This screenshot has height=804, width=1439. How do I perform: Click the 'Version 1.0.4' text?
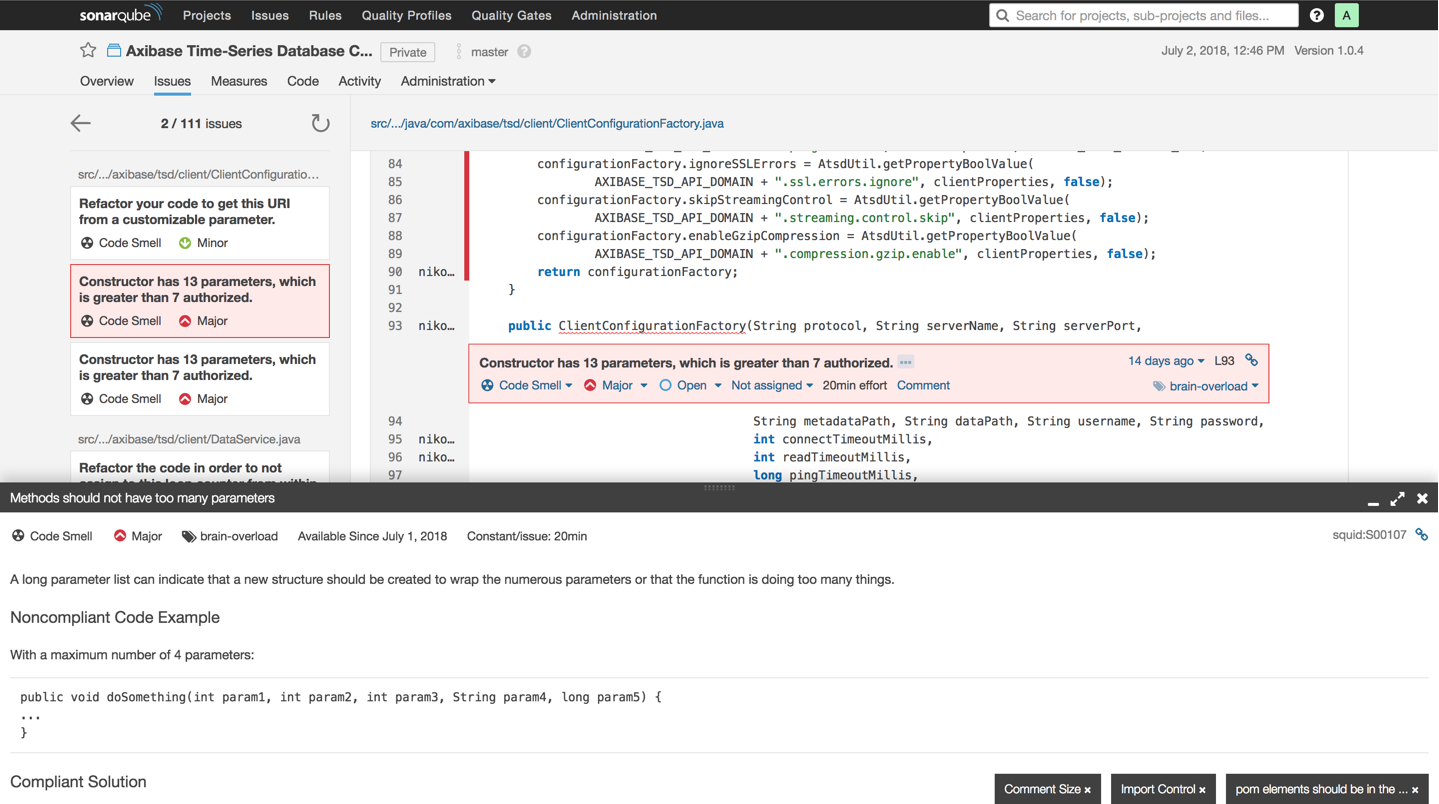(1329, 50)
